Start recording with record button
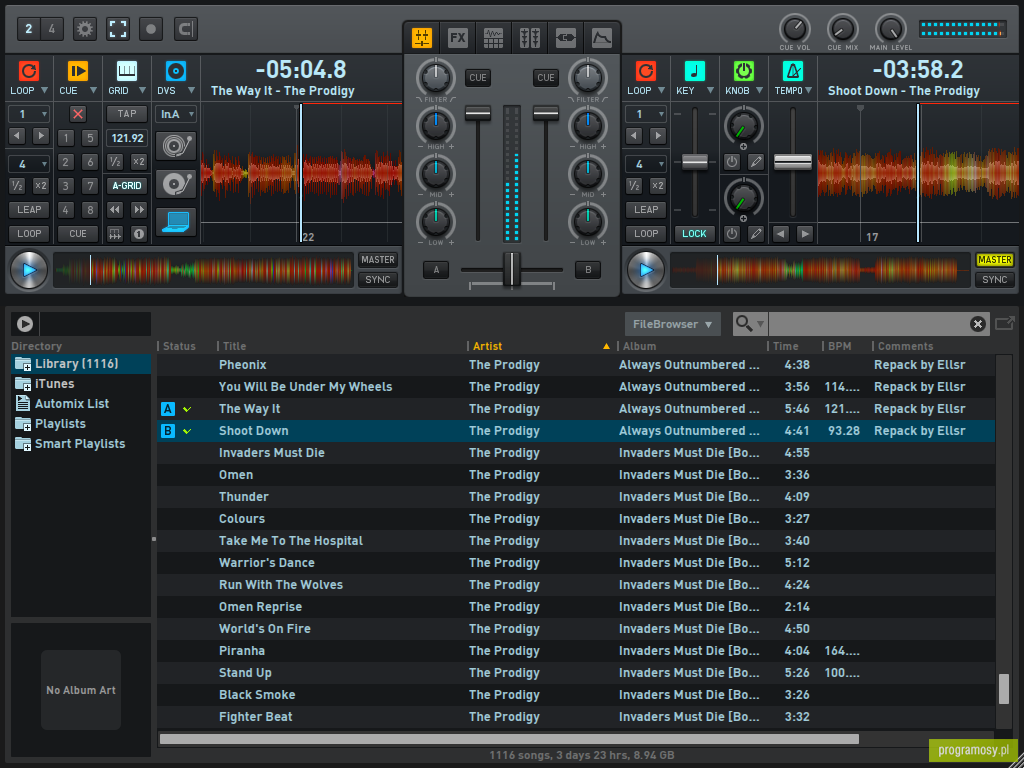 coord(151,29)
